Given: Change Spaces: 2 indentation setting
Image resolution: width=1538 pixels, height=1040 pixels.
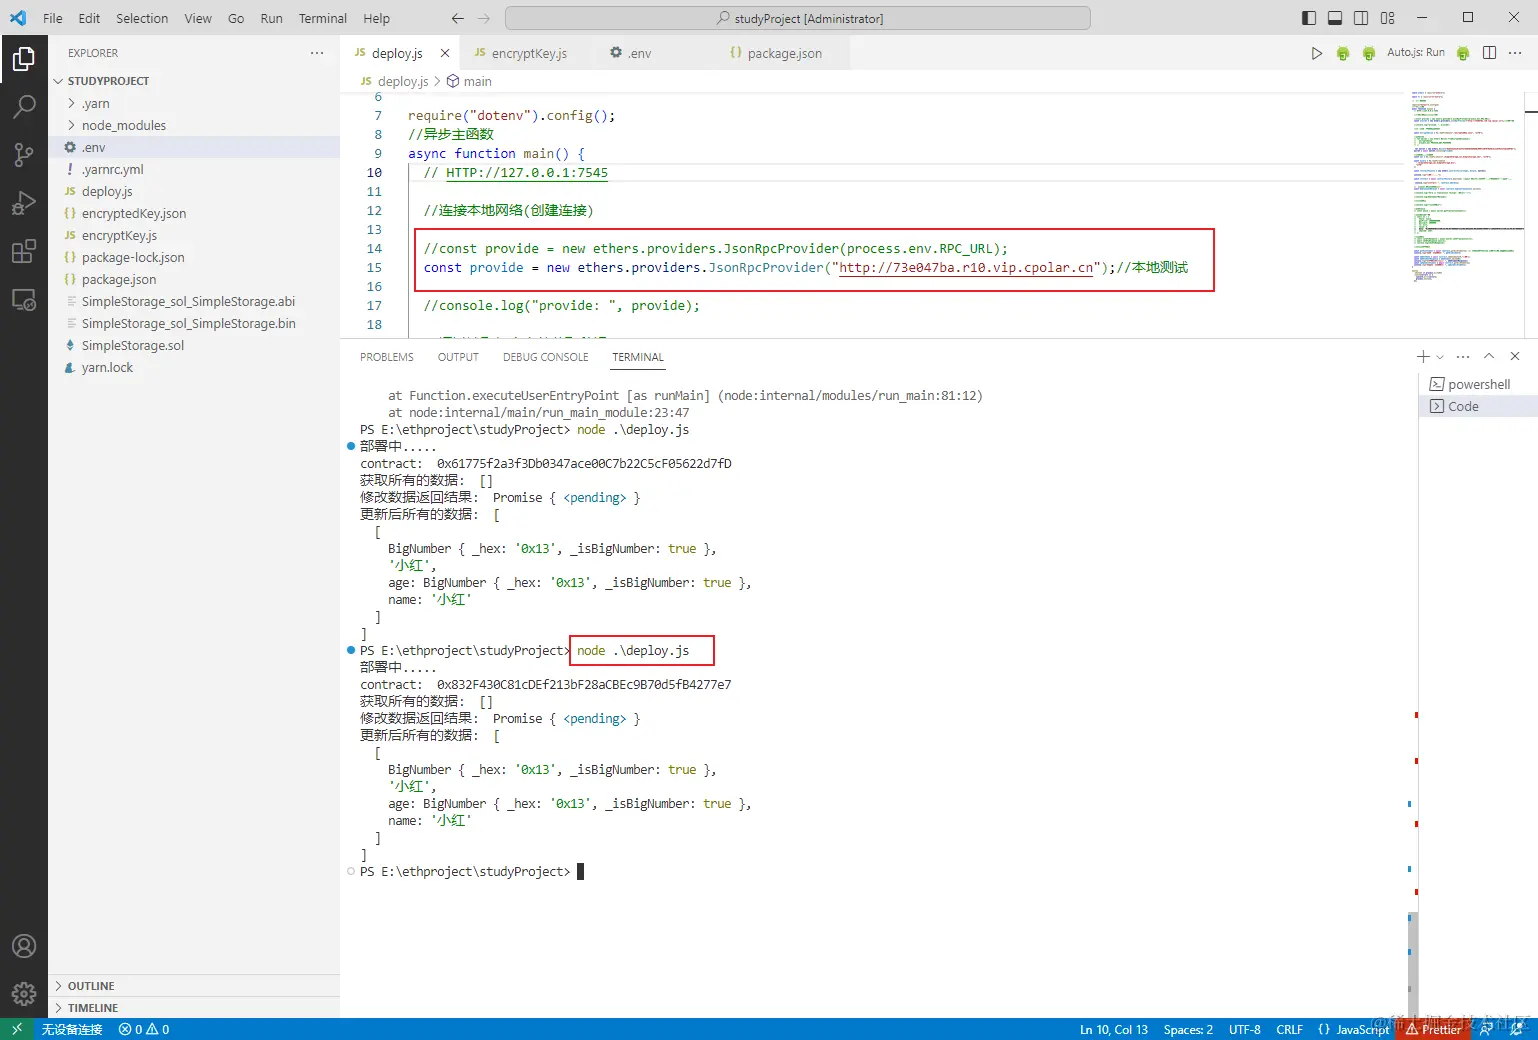Looking at the screenshot, I should 1188,1029.
